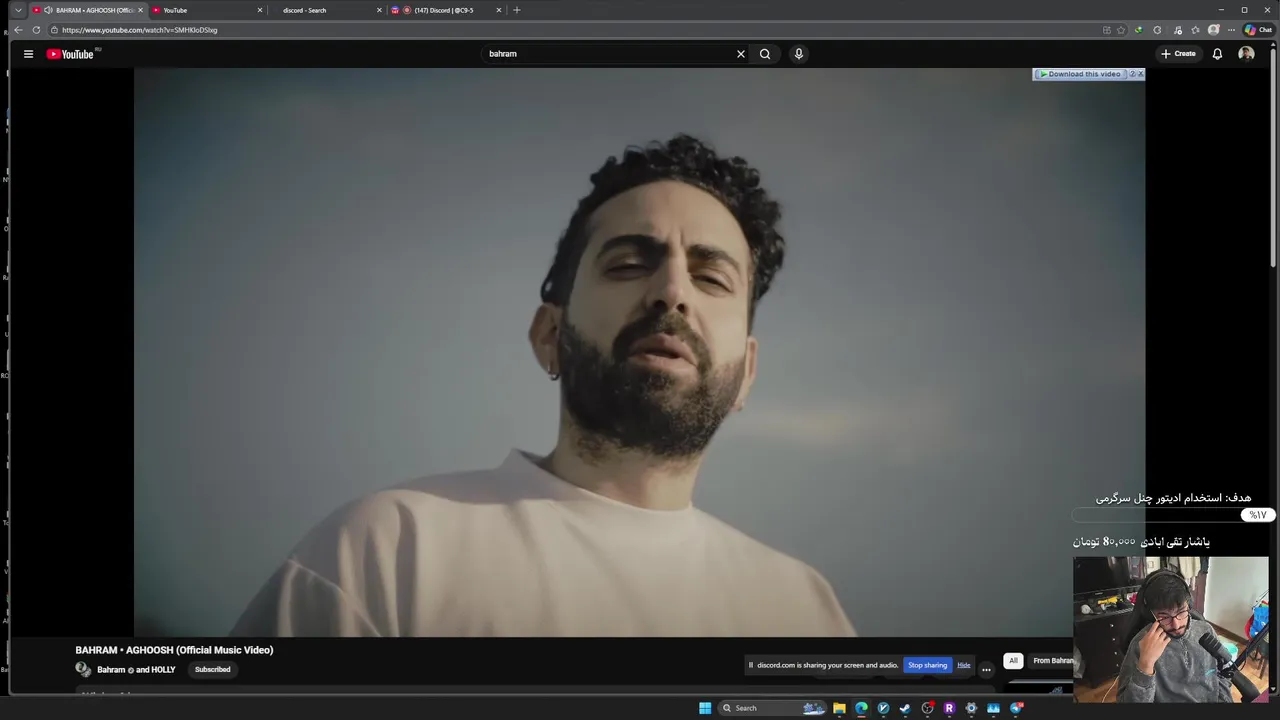
Task: Click the Create button on YouTube
Action: point(1178,54)
